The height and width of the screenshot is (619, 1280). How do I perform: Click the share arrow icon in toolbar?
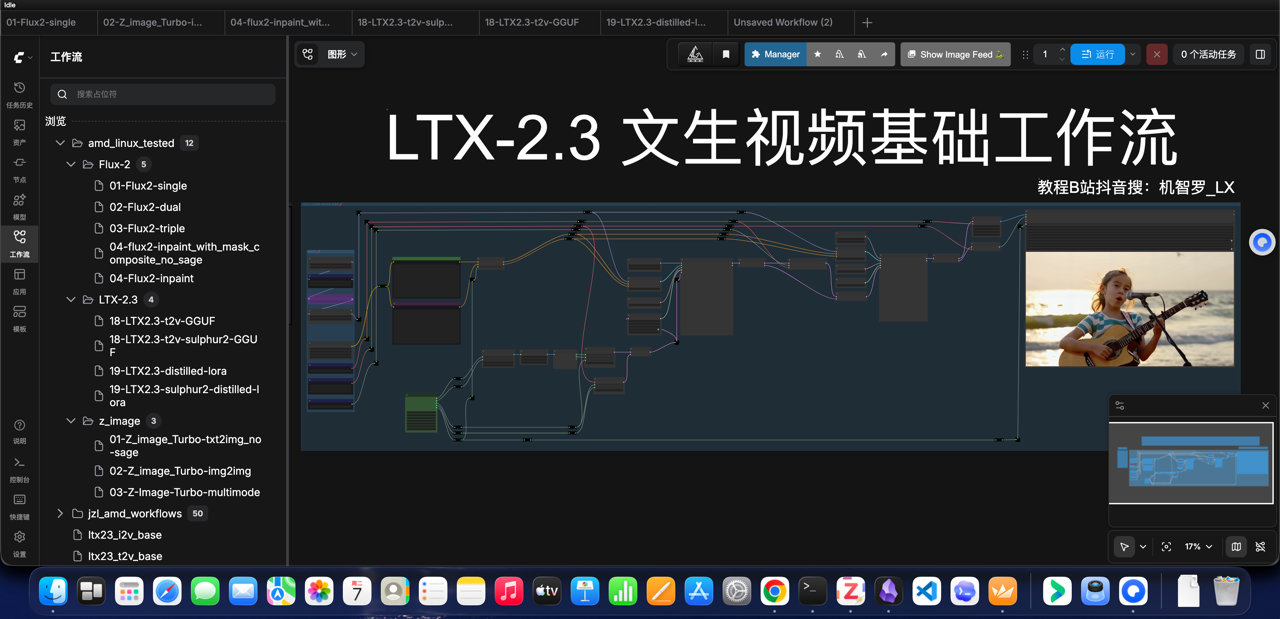tap(884, 54)
